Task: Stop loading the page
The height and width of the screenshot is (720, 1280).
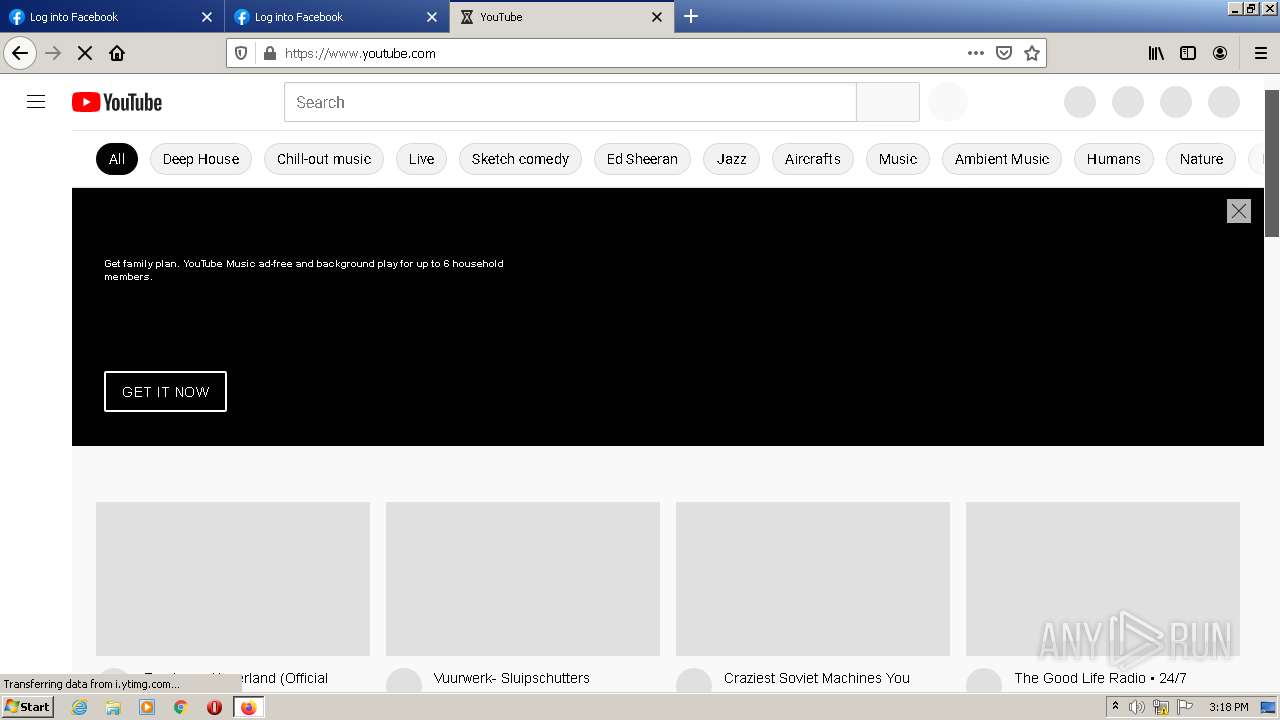Action: (x=85, y=53)
